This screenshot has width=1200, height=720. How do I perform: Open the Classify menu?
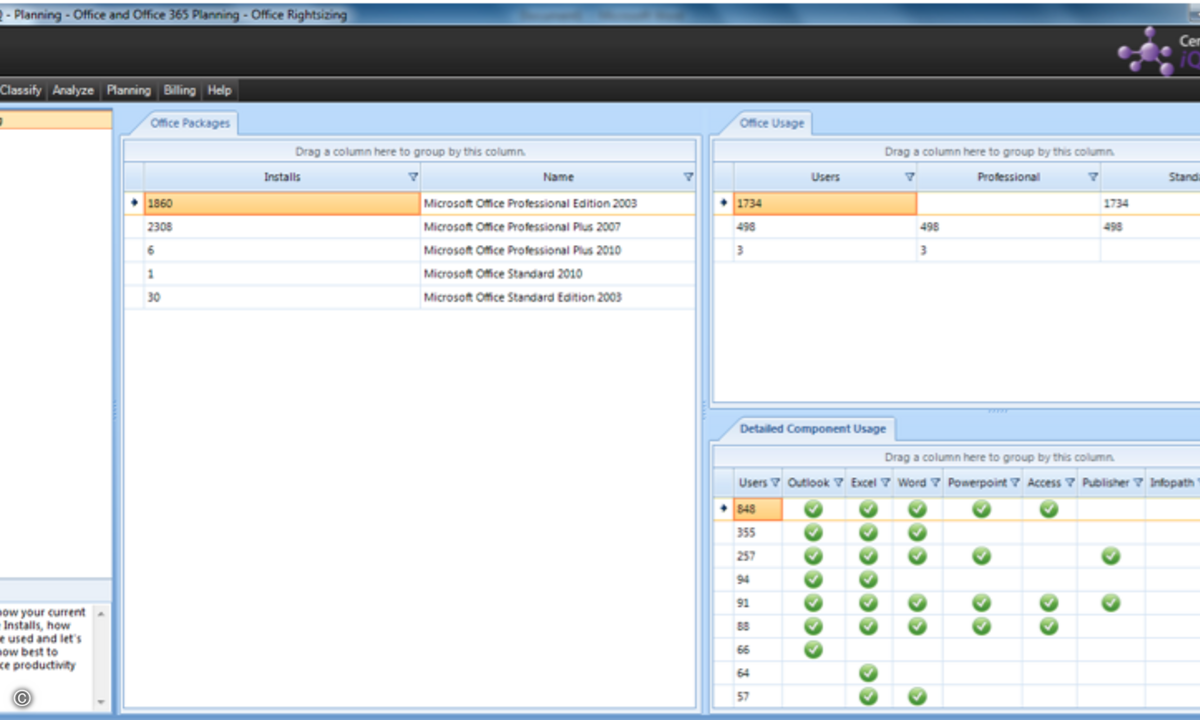tap(20, 90)
